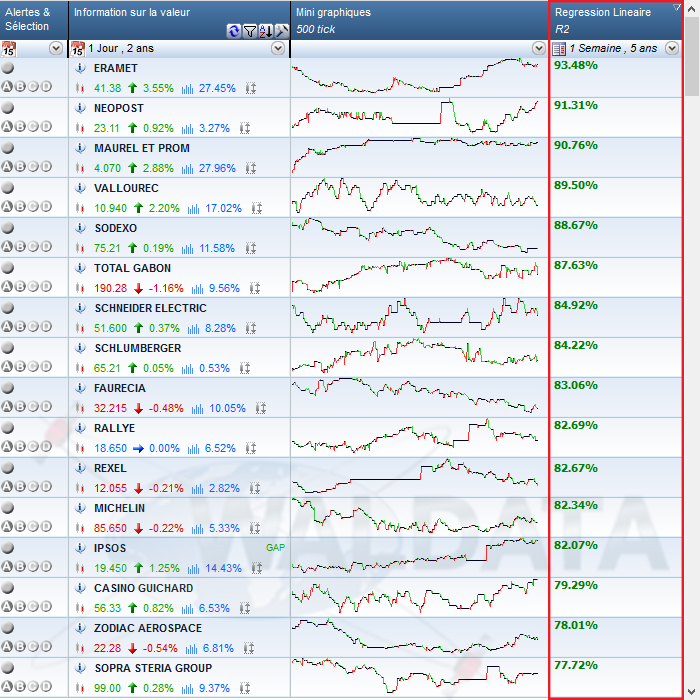Click sort triangle in Regression Lineaire header corner
Viewport: 700px width, 700px height.
[x=677, y=7]
